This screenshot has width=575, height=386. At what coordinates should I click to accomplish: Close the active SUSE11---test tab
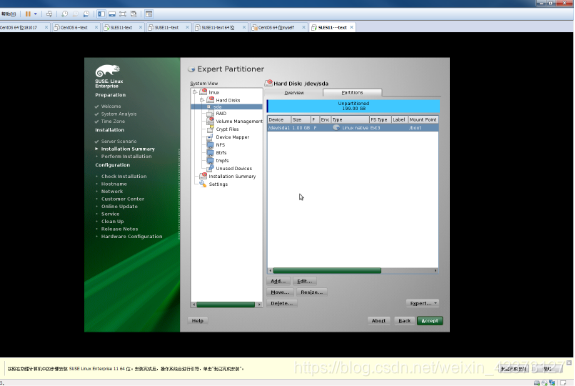[x=352, y=27]
